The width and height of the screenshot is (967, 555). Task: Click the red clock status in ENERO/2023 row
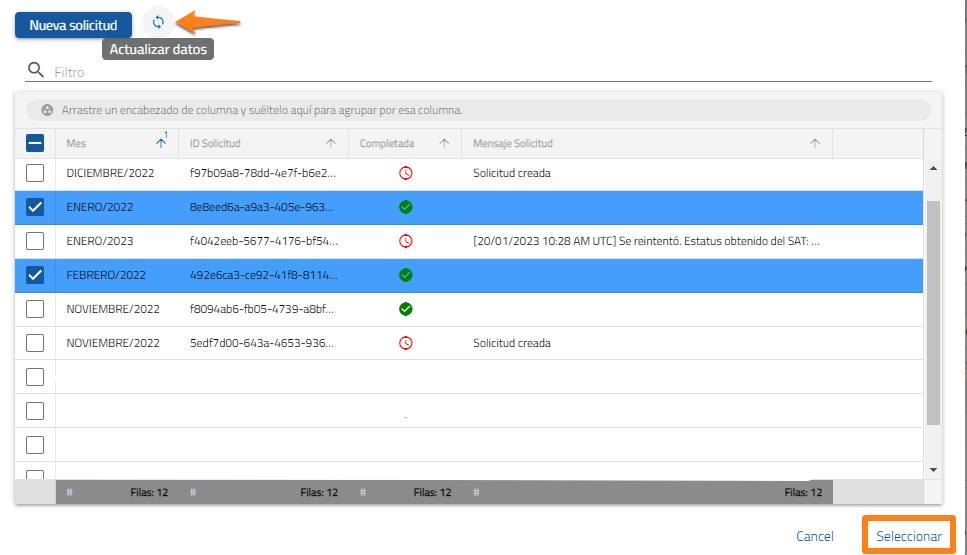click(405, 241)
